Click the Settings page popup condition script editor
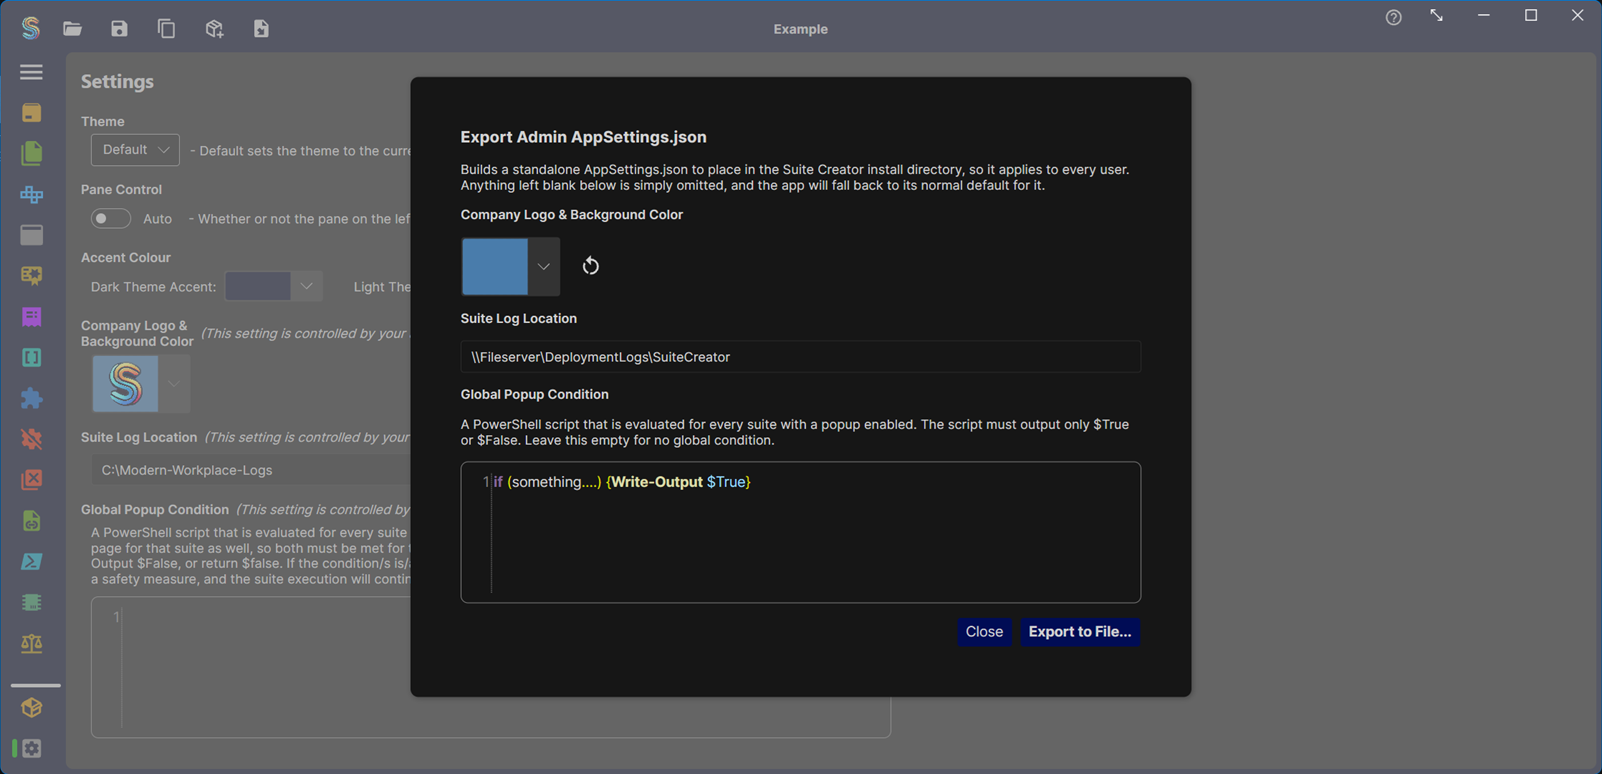 point(490,667)
